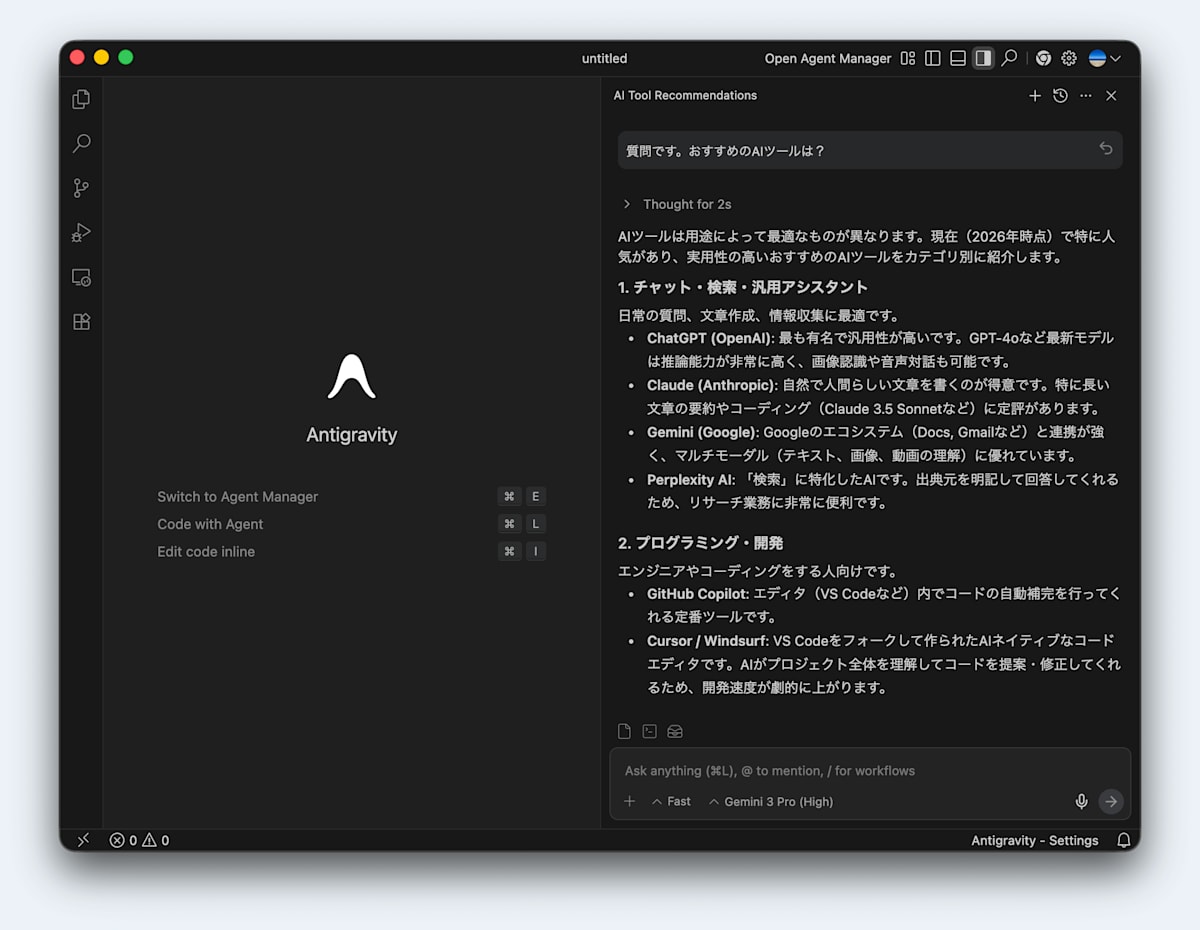Viewport: 1200px width, 930px height.
Task: Click the remote window icon in status bar
Action: click(83, 840)
